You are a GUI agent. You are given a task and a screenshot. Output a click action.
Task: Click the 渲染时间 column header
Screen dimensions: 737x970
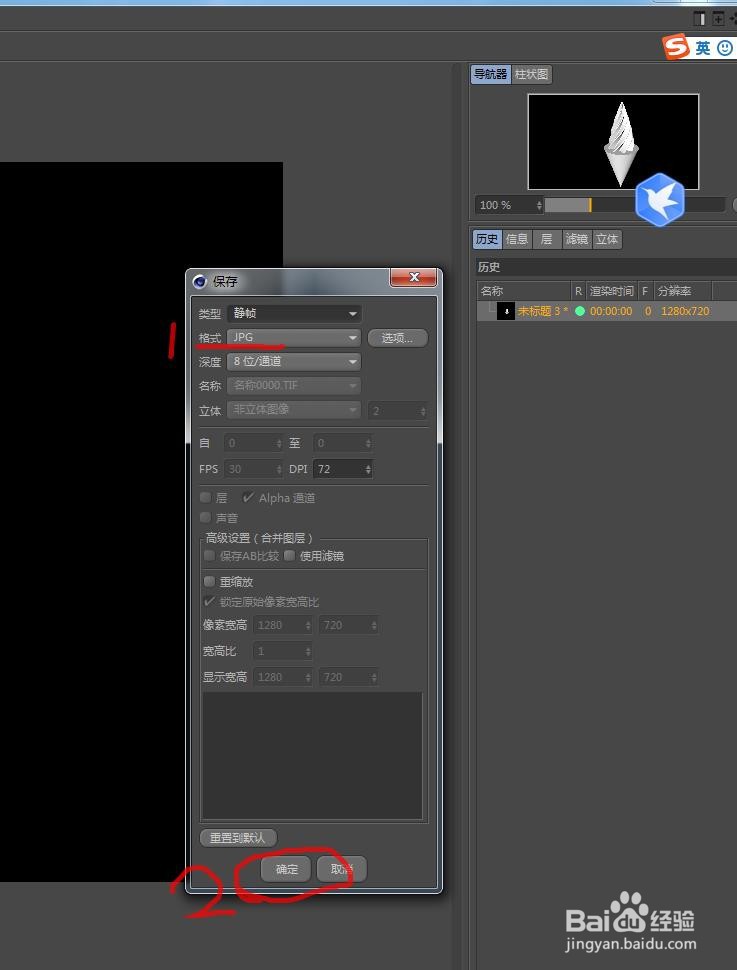click(612, 291)
